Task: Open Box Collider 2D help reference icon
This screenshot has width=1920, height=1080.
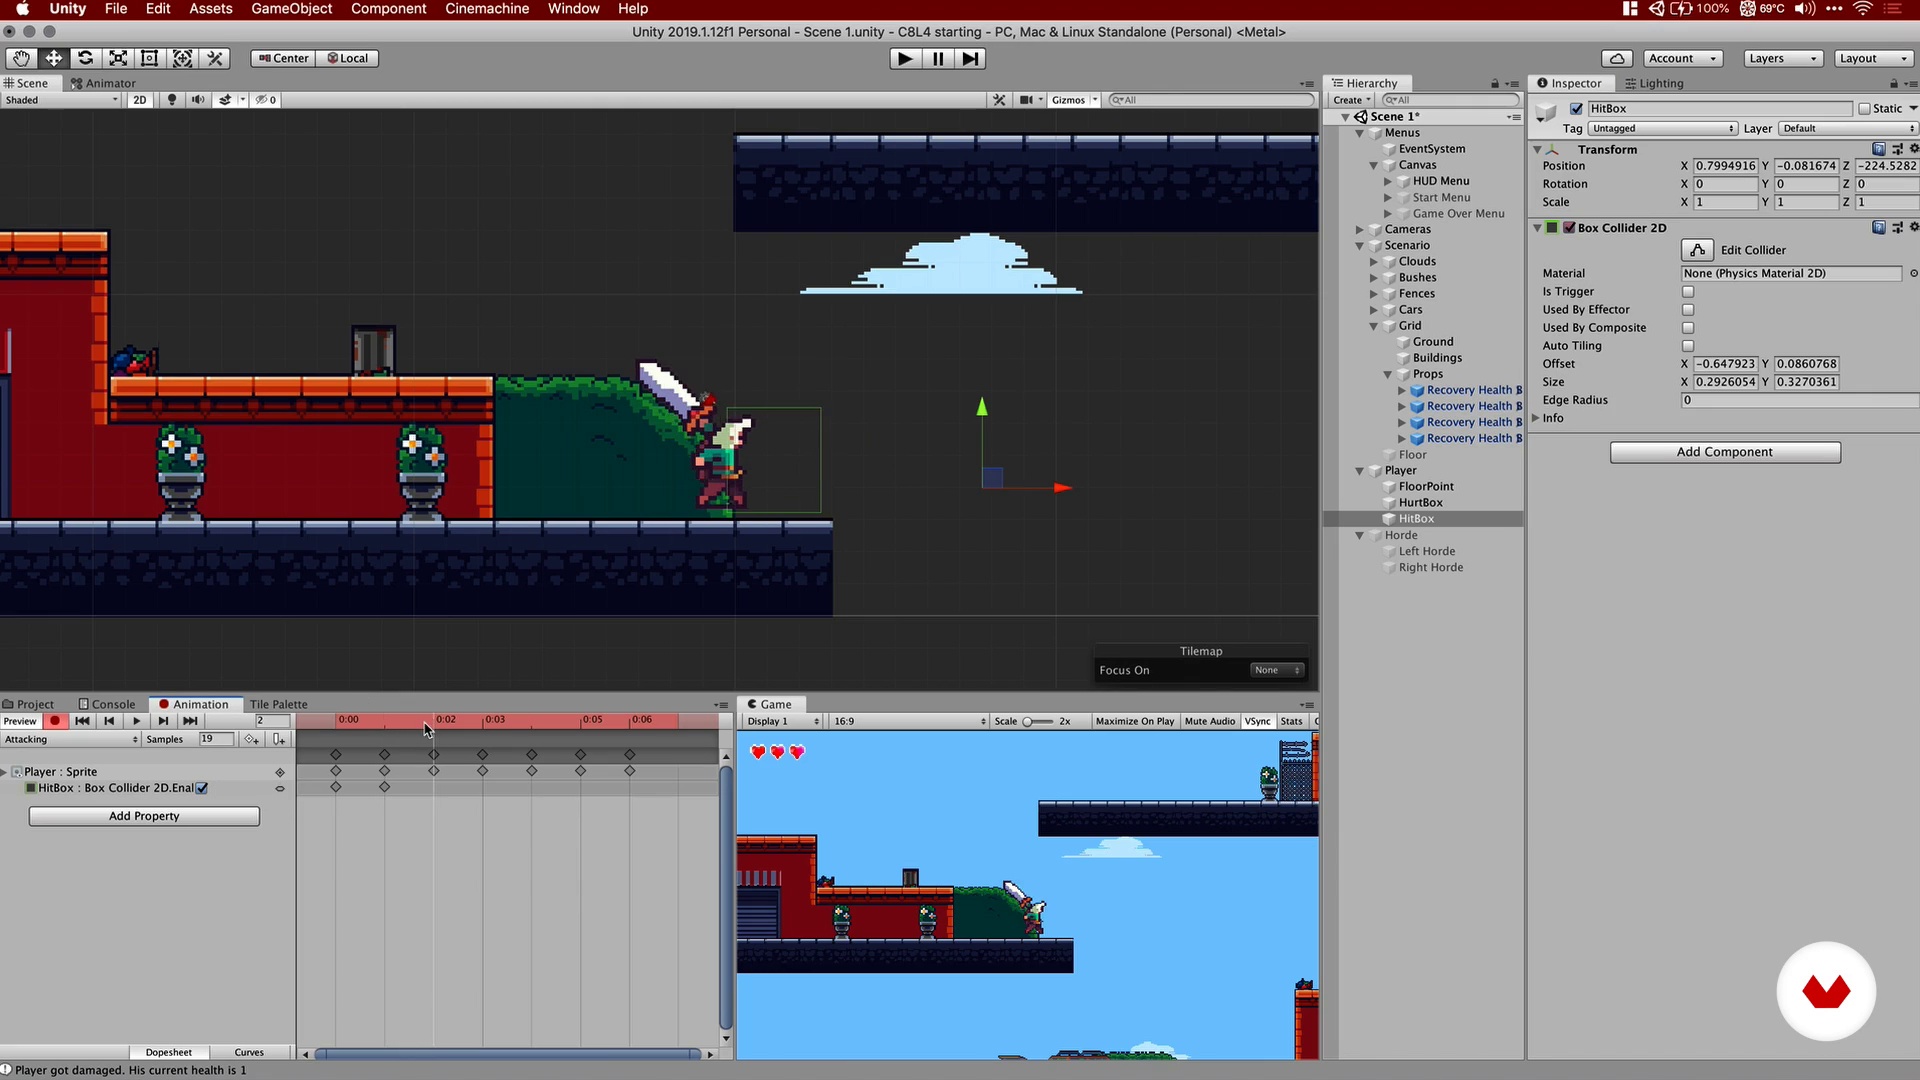Action: pos(1879,228)
